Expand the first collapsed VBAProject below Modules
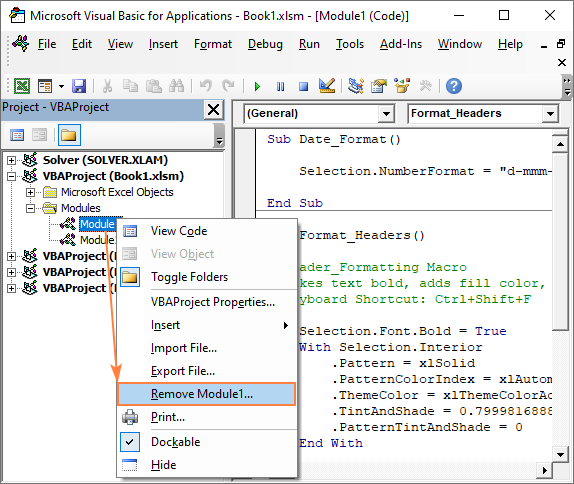 (x=11, y=256)
